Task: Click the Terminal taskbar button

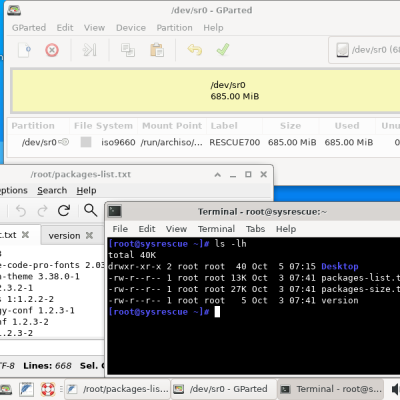Action: (331, 389)
